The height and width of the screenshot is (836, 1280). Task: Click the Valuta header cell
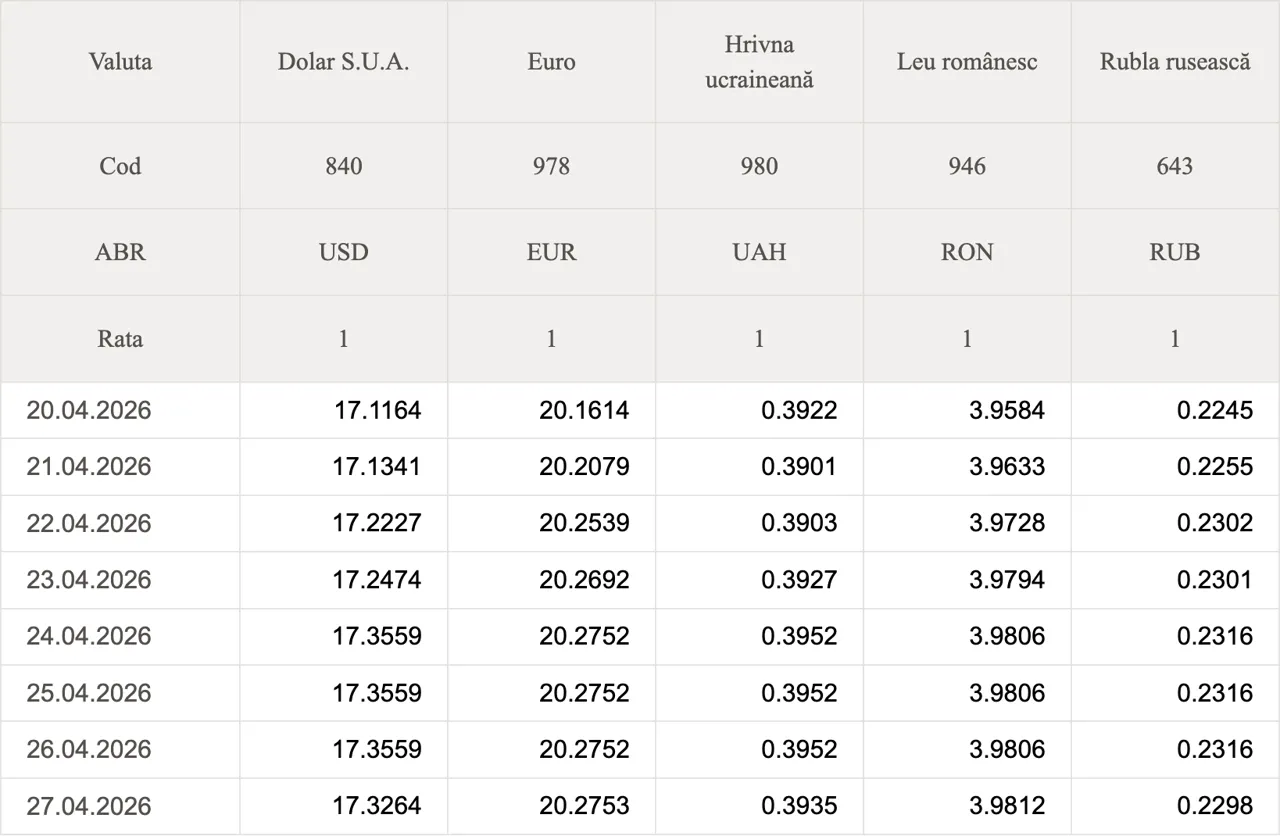tap(120, 62)
